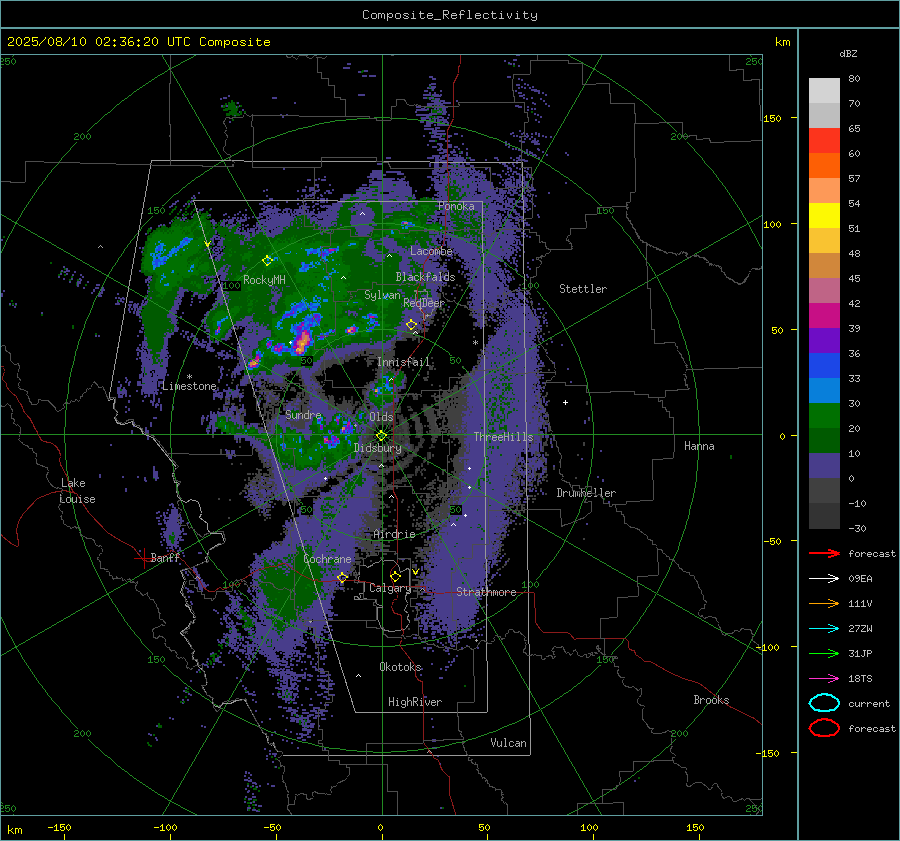
Task: Choose the green 31JP arrow legend icon
Action: click(x=824, y=653)
